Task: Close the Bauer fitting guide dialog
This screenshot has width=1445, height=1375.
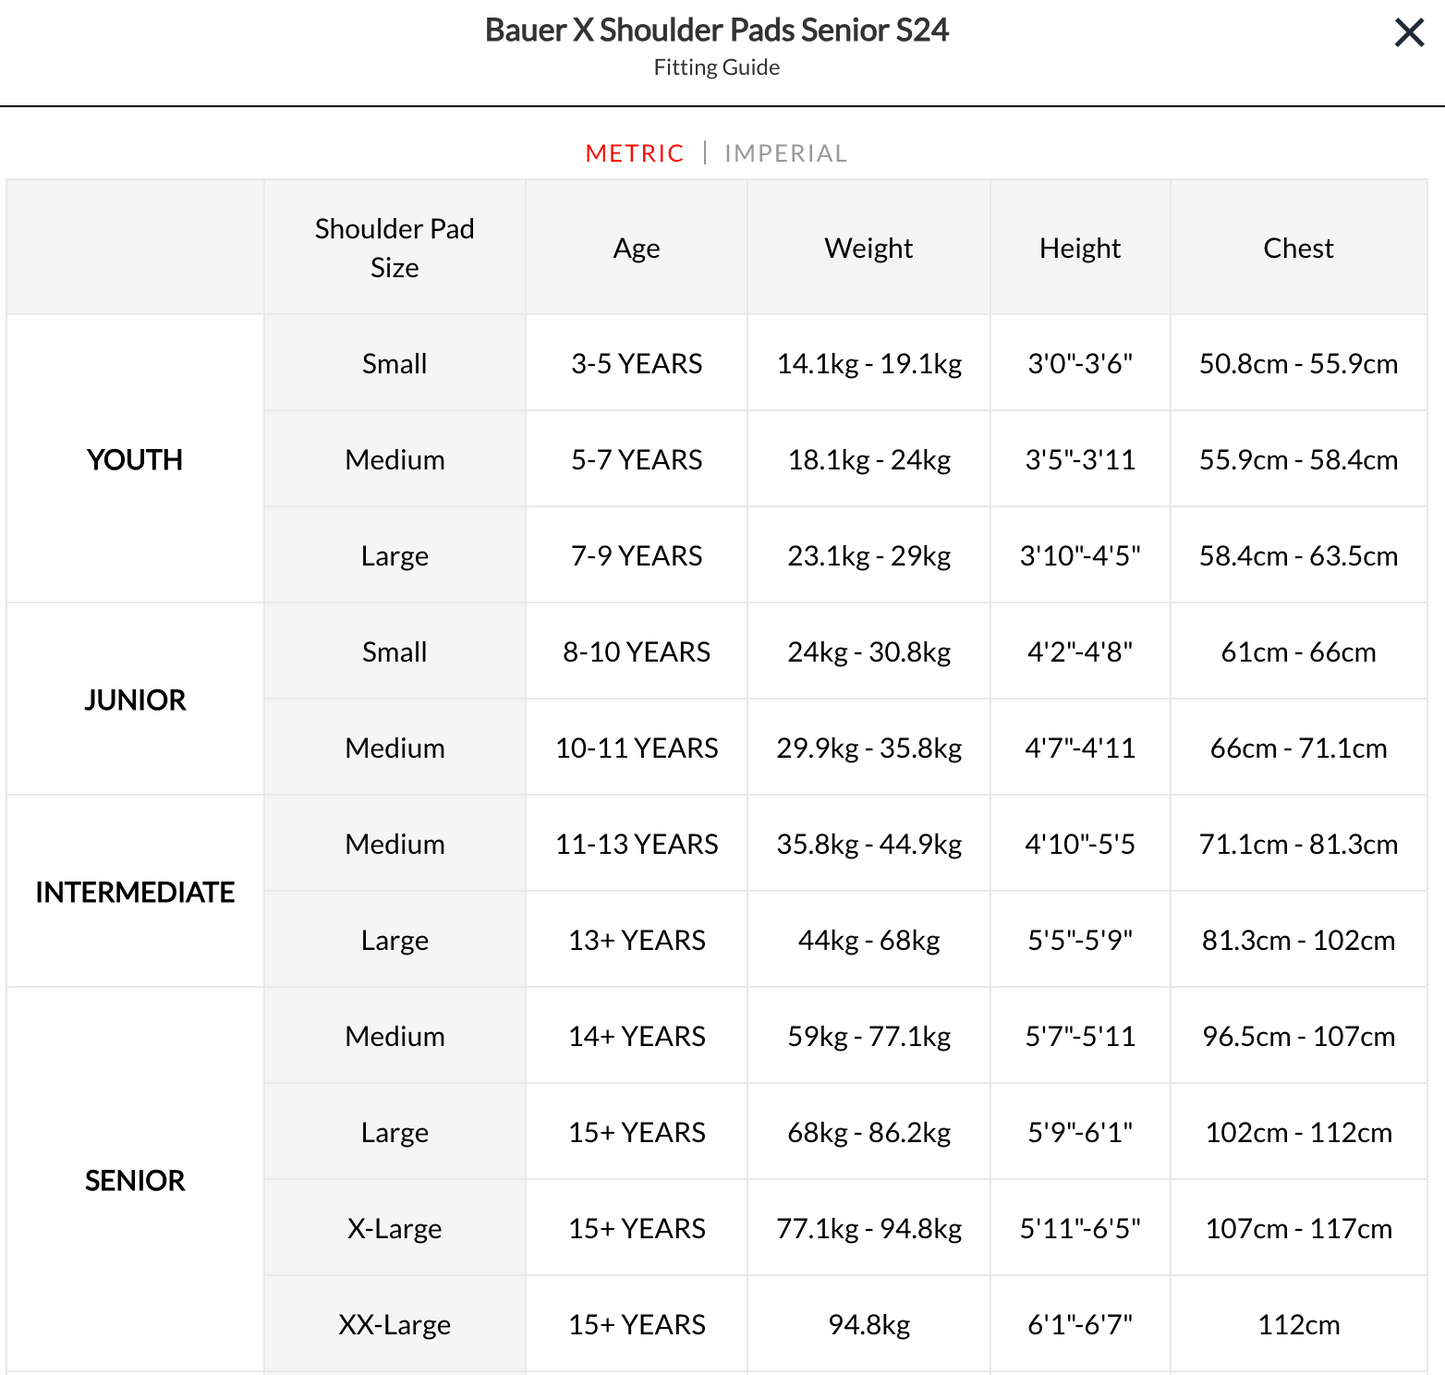Action: pos(1409,33)
